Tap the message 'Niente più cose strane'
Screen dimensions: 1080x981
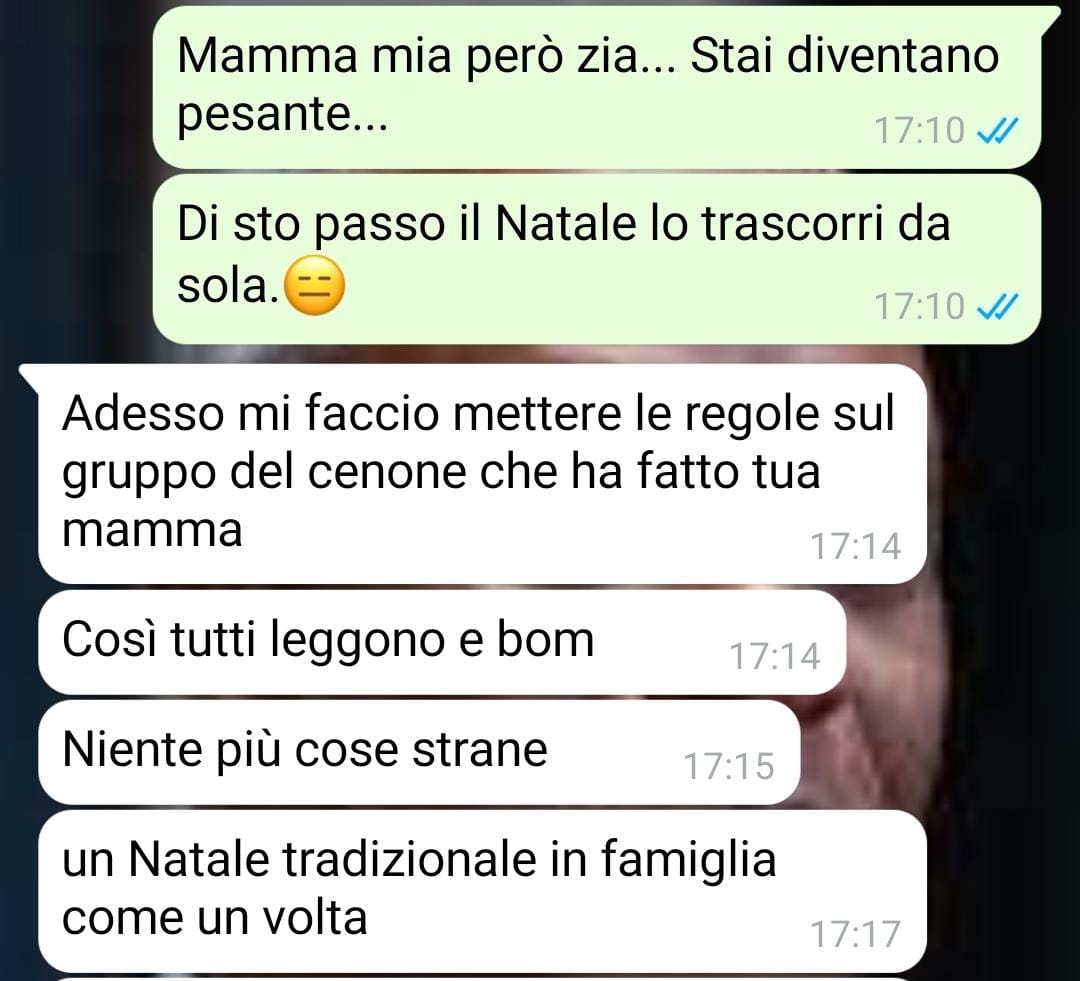[419, 752]
